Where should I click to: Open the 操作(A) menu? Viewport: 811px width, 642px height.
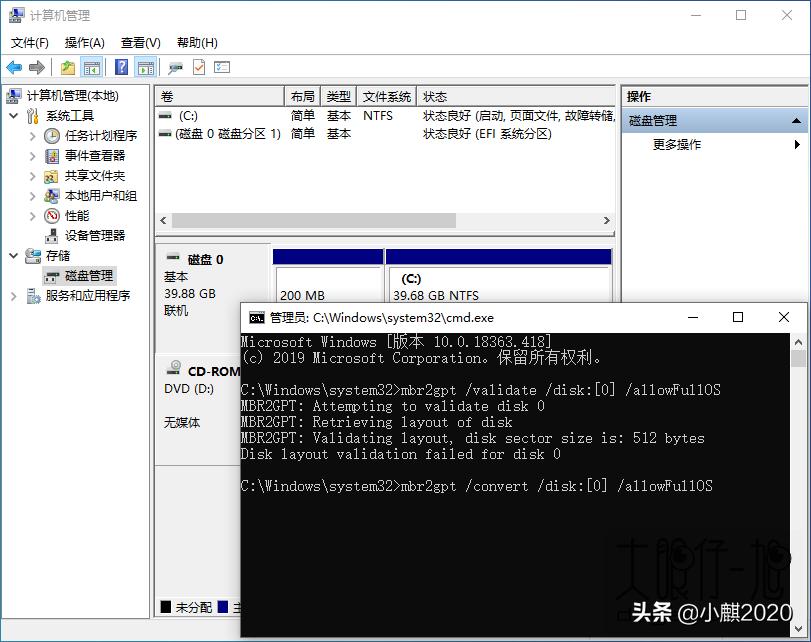(x=83, y=43)
